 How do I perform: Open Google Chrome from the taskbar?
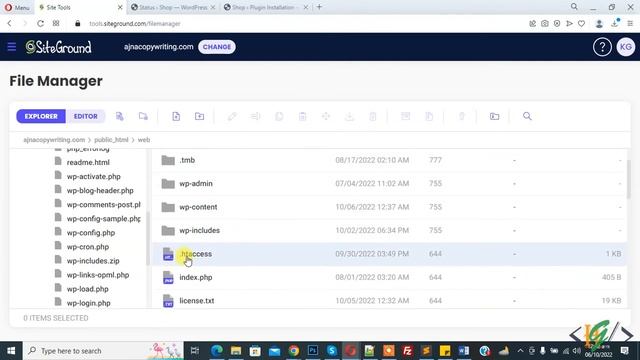point(293,351)
